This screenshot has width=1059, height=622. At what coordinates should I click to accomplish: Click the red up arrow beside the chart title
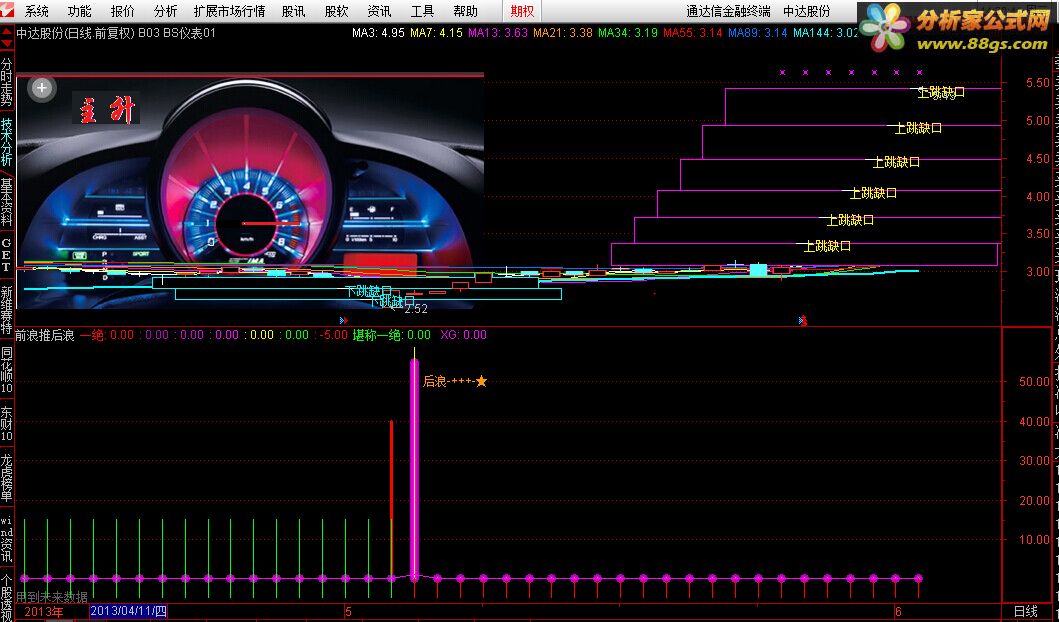coord(7,32)
